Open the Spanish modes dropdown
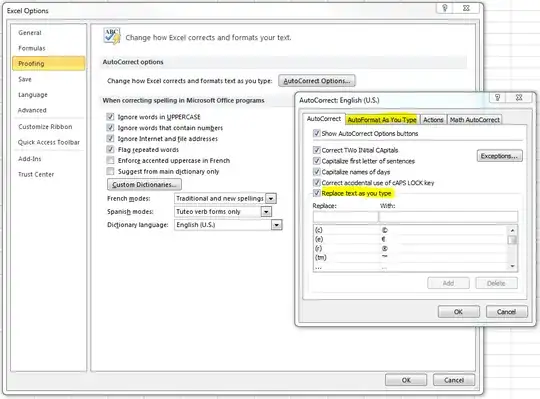Viewport: 540px width, 399px height. coord(266,211)
